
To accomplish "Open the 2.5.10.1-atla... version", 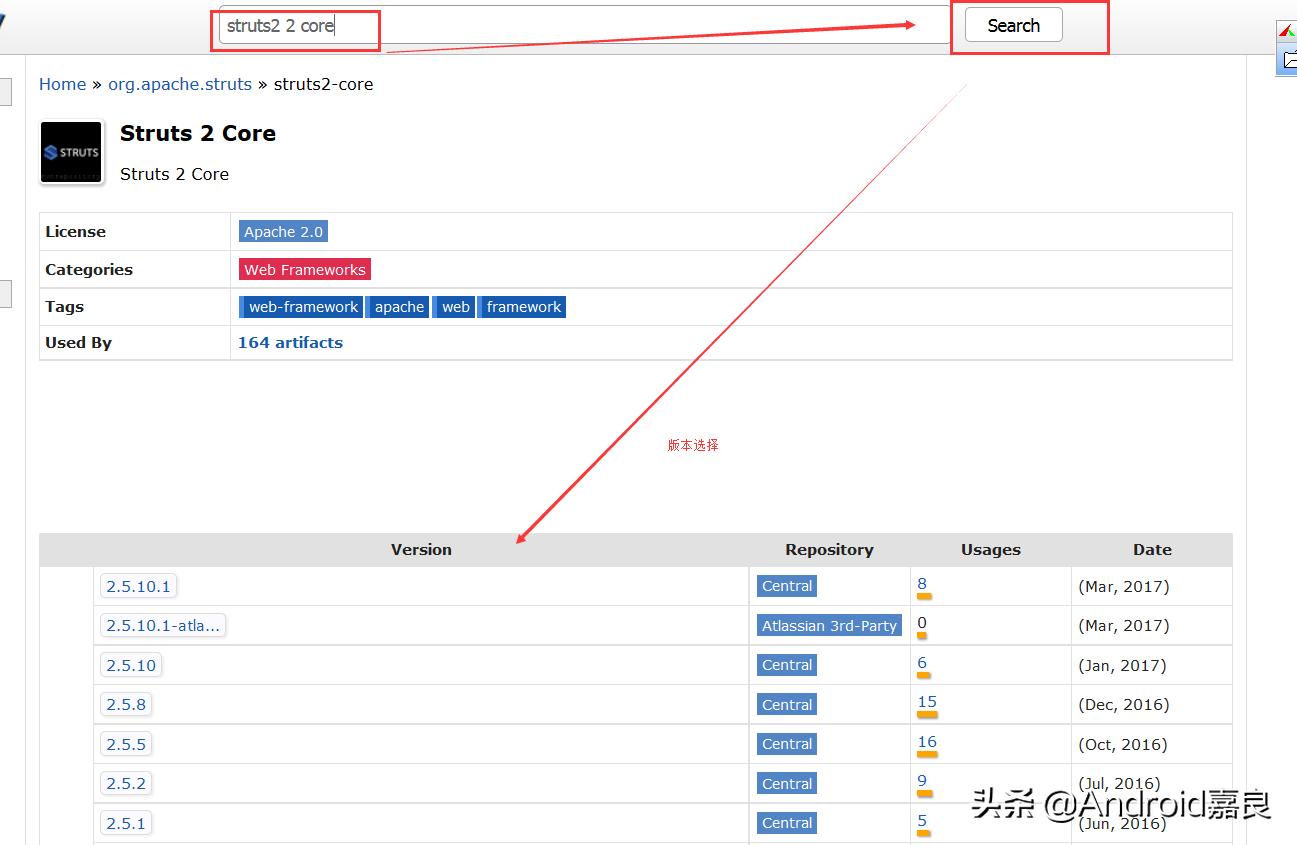I will coord(162,625).
